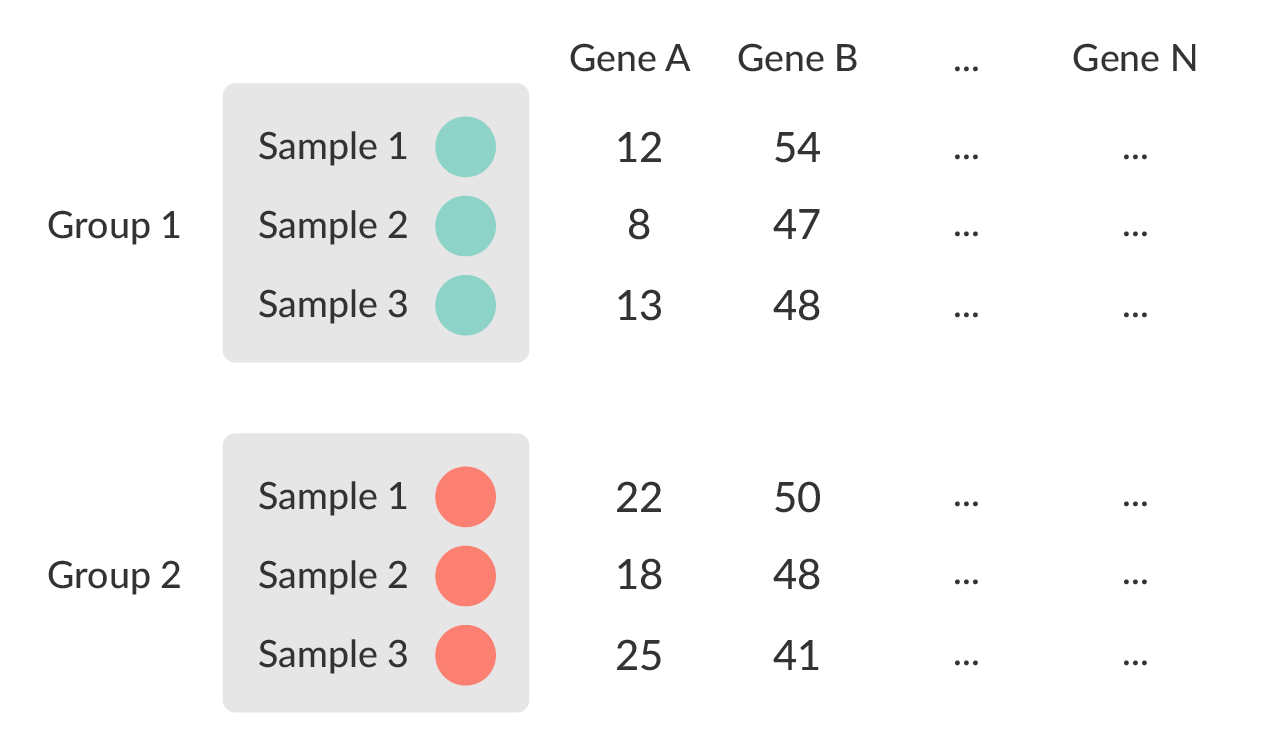The image size is (1265, 746).
Task: Select the Gene B column header
Action: 797,59
